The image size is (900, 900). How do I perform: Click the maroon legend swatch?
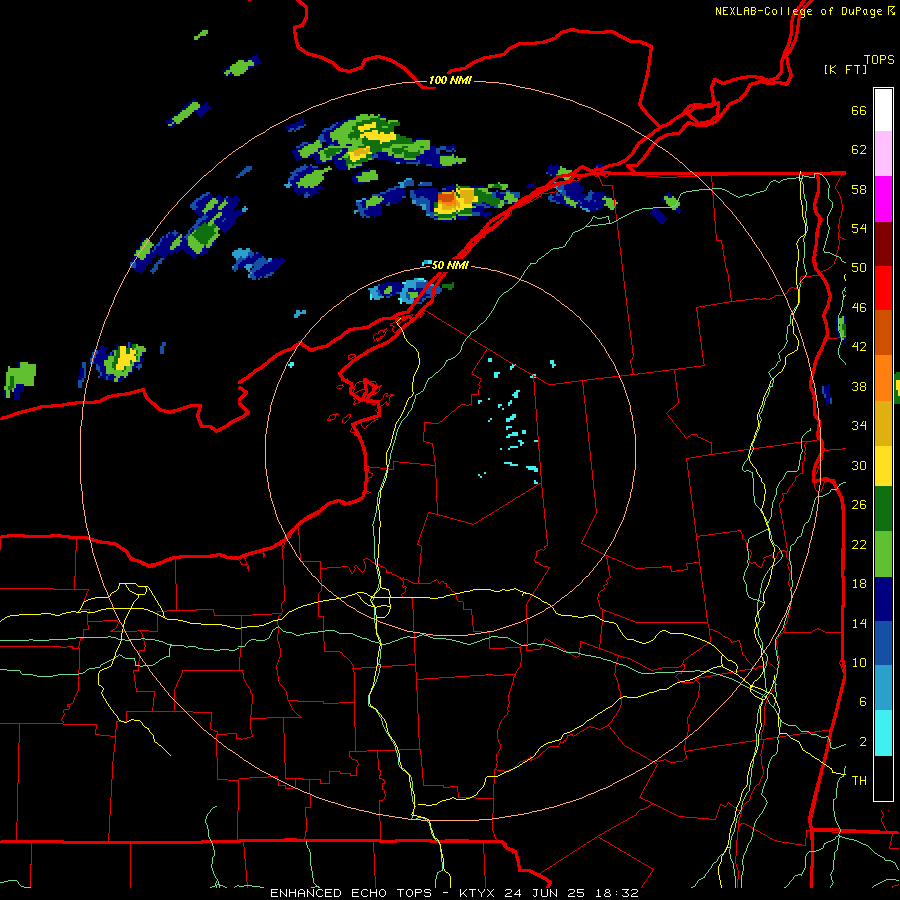click(883, 244)
